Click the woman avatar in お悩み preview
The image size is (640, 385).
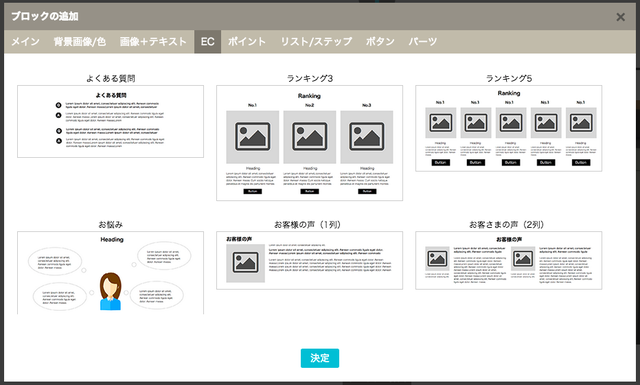111,292
